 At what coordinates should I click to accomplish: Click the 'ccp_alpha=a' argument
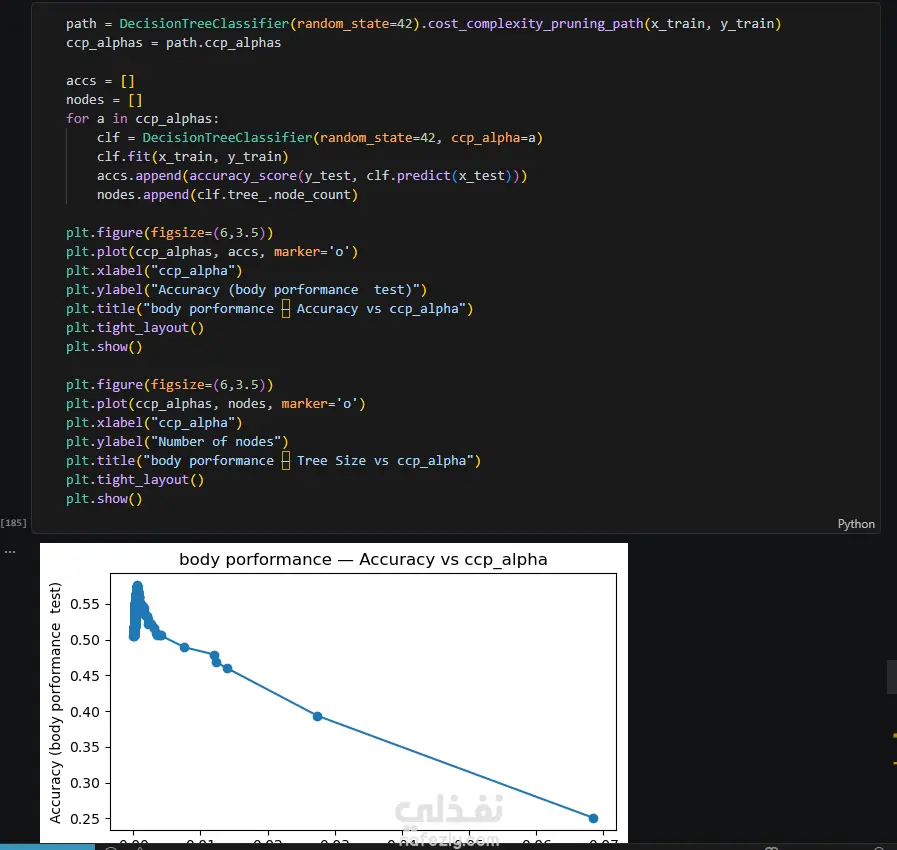tap(493, 138)
